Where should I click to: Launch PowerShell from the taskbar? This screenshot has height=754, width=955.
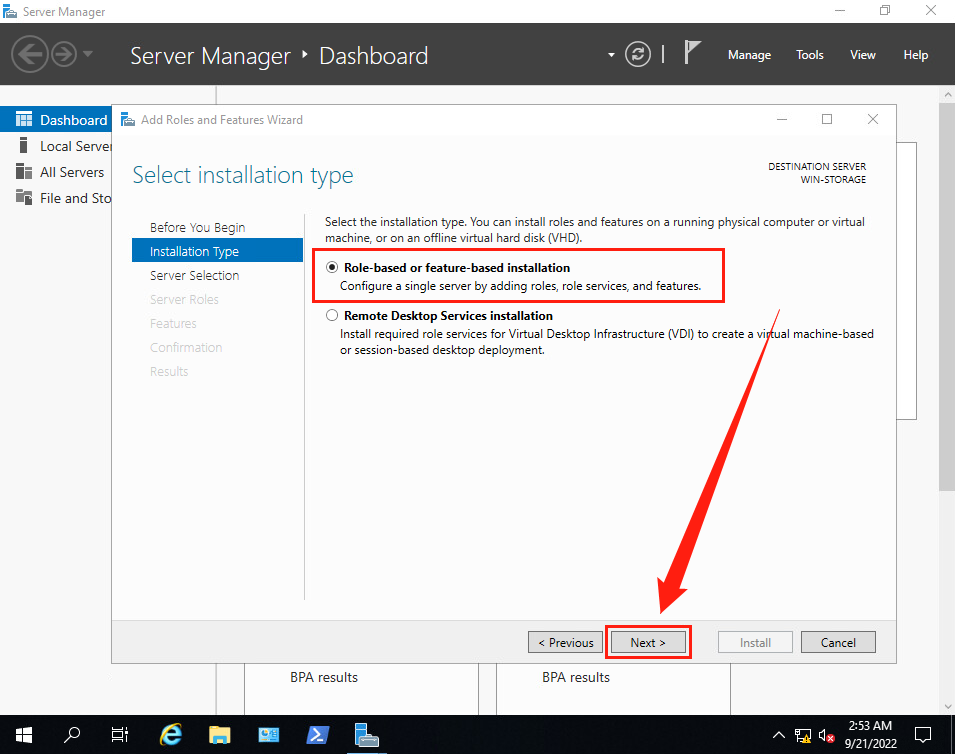pyautogui.click(x=317, y=735)
